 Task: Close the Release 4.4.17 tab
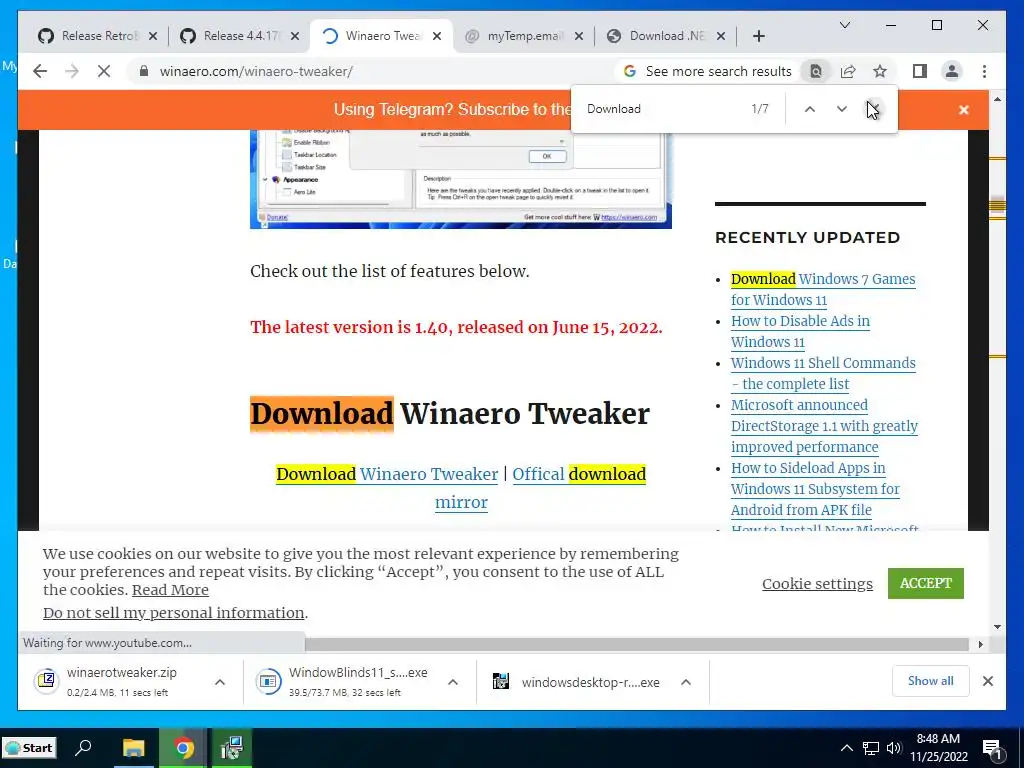coord(295,36)
